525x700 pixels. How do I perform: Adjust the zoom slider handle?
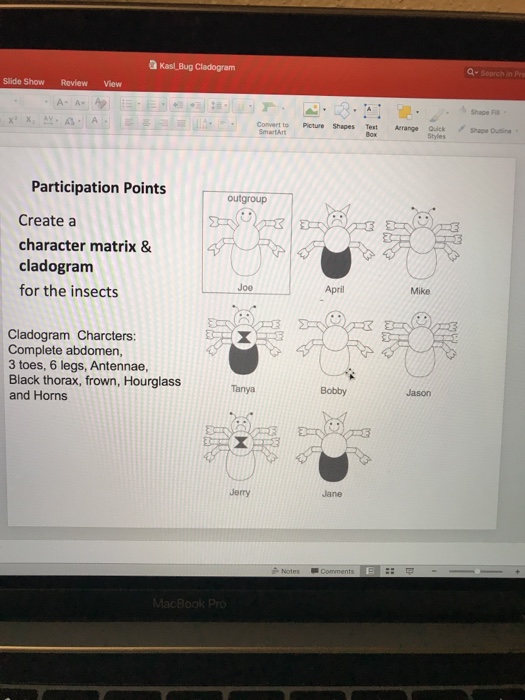click(477, 571)
